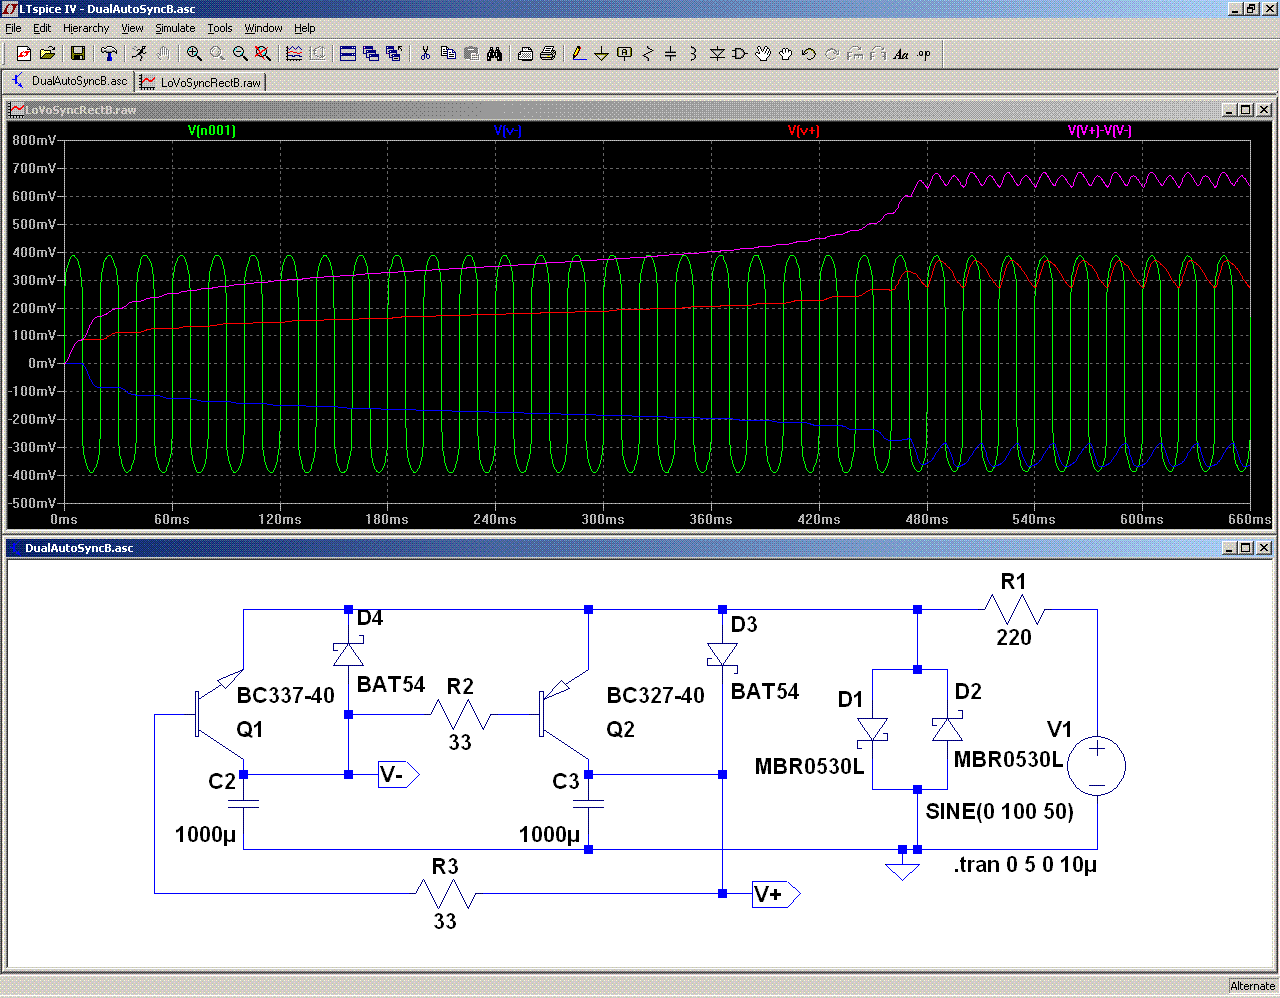Click the Tile Windows toolbar icon
The width and height of the screenshot is (1280, 998).
pos(348,54)
